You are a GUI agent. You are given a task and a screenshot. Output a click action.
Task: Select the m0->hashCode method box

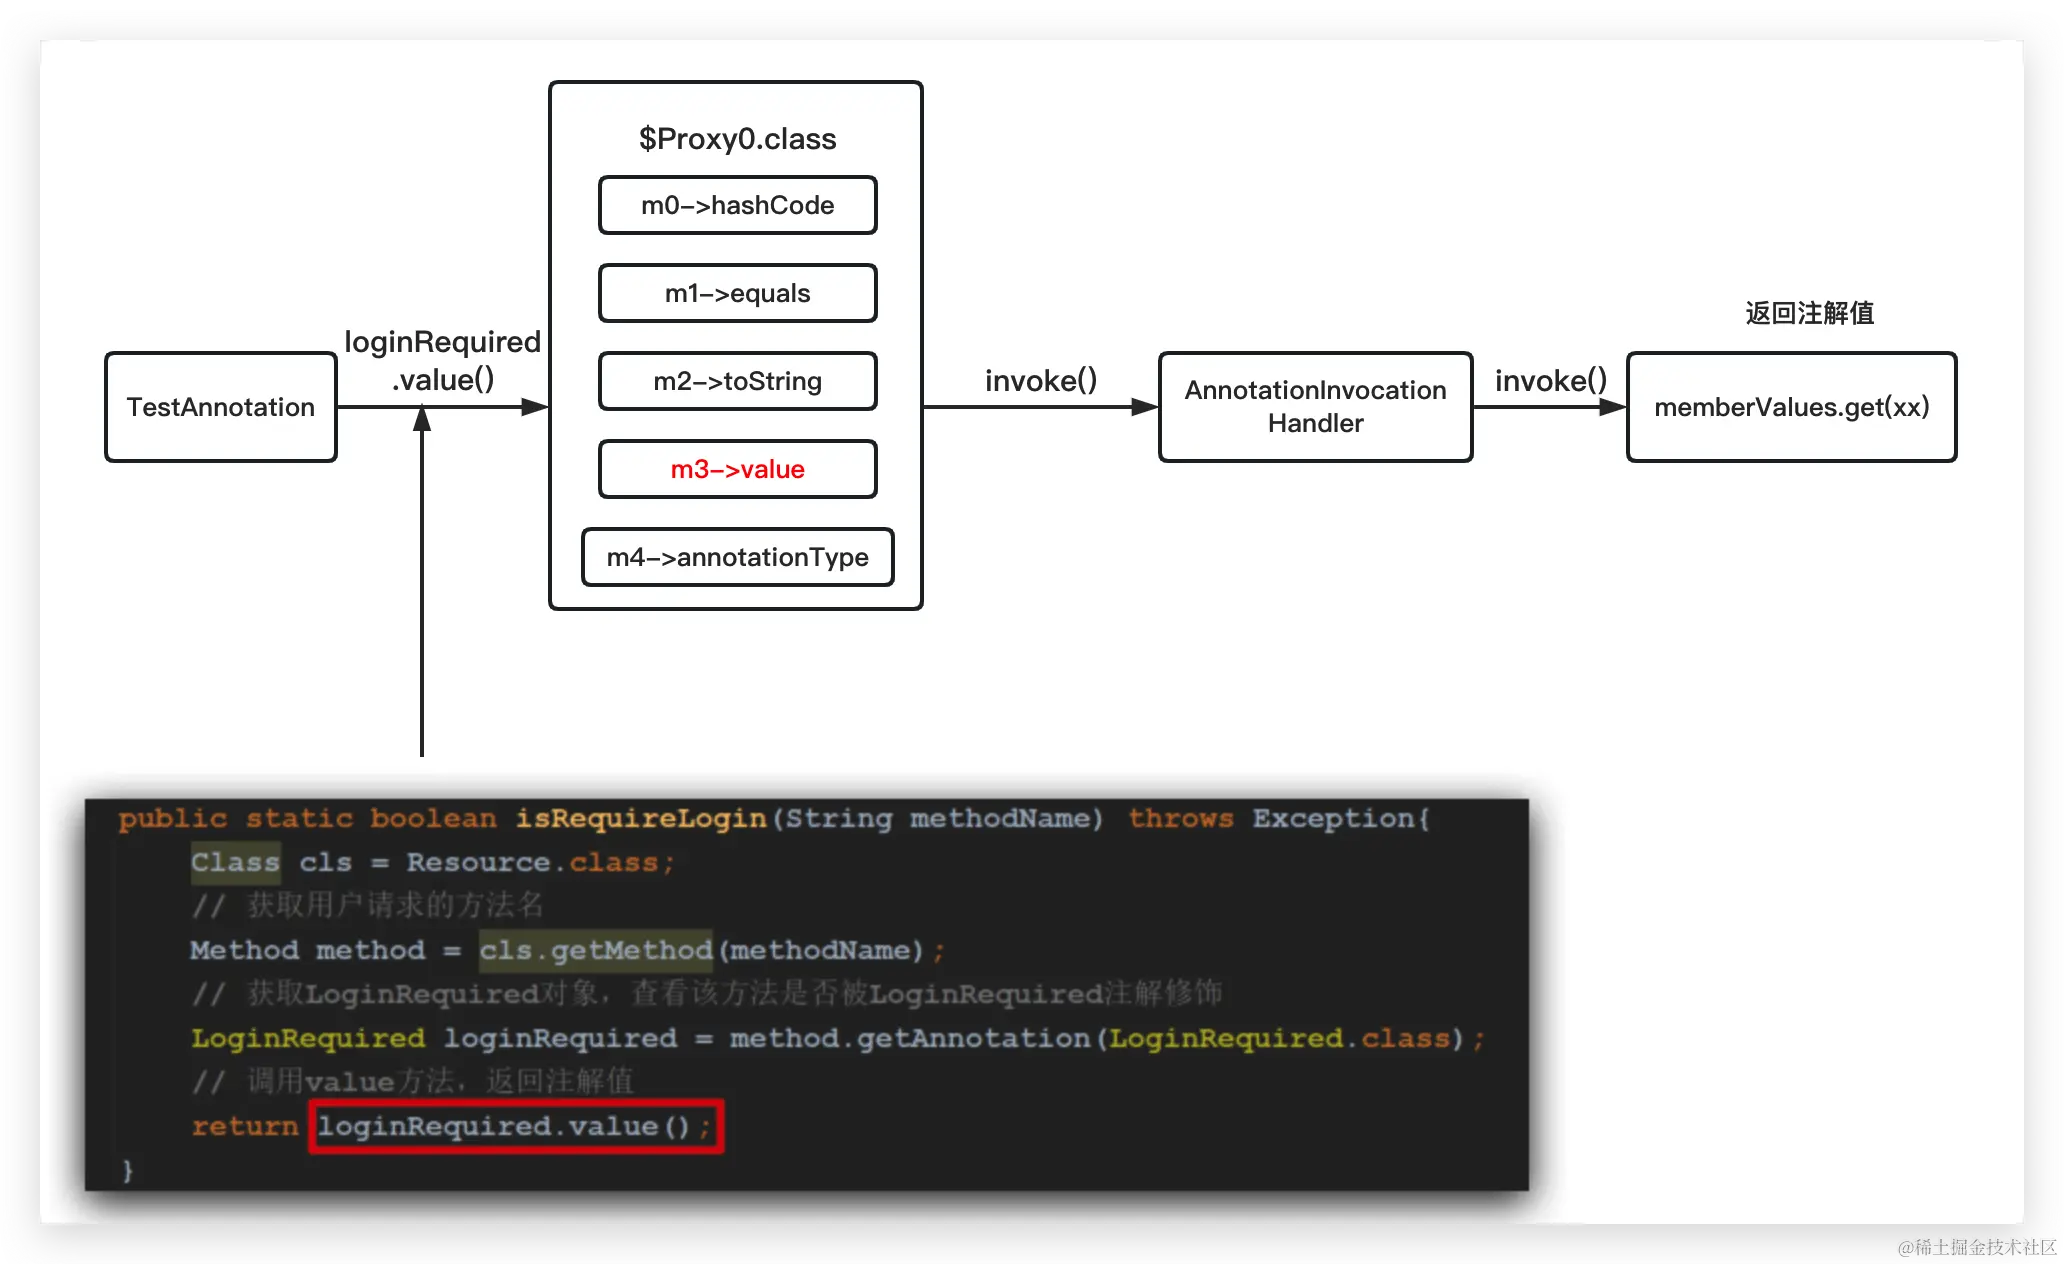click(x=737, y=205)
